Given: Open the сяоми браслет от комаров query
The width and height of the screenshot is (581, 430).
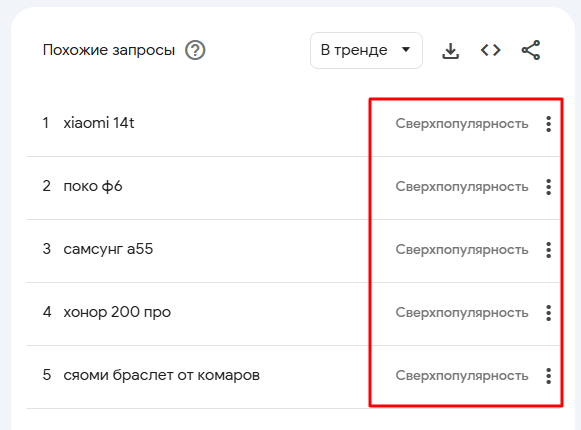Looking at the screenshot, I should (x=161, y=375).
